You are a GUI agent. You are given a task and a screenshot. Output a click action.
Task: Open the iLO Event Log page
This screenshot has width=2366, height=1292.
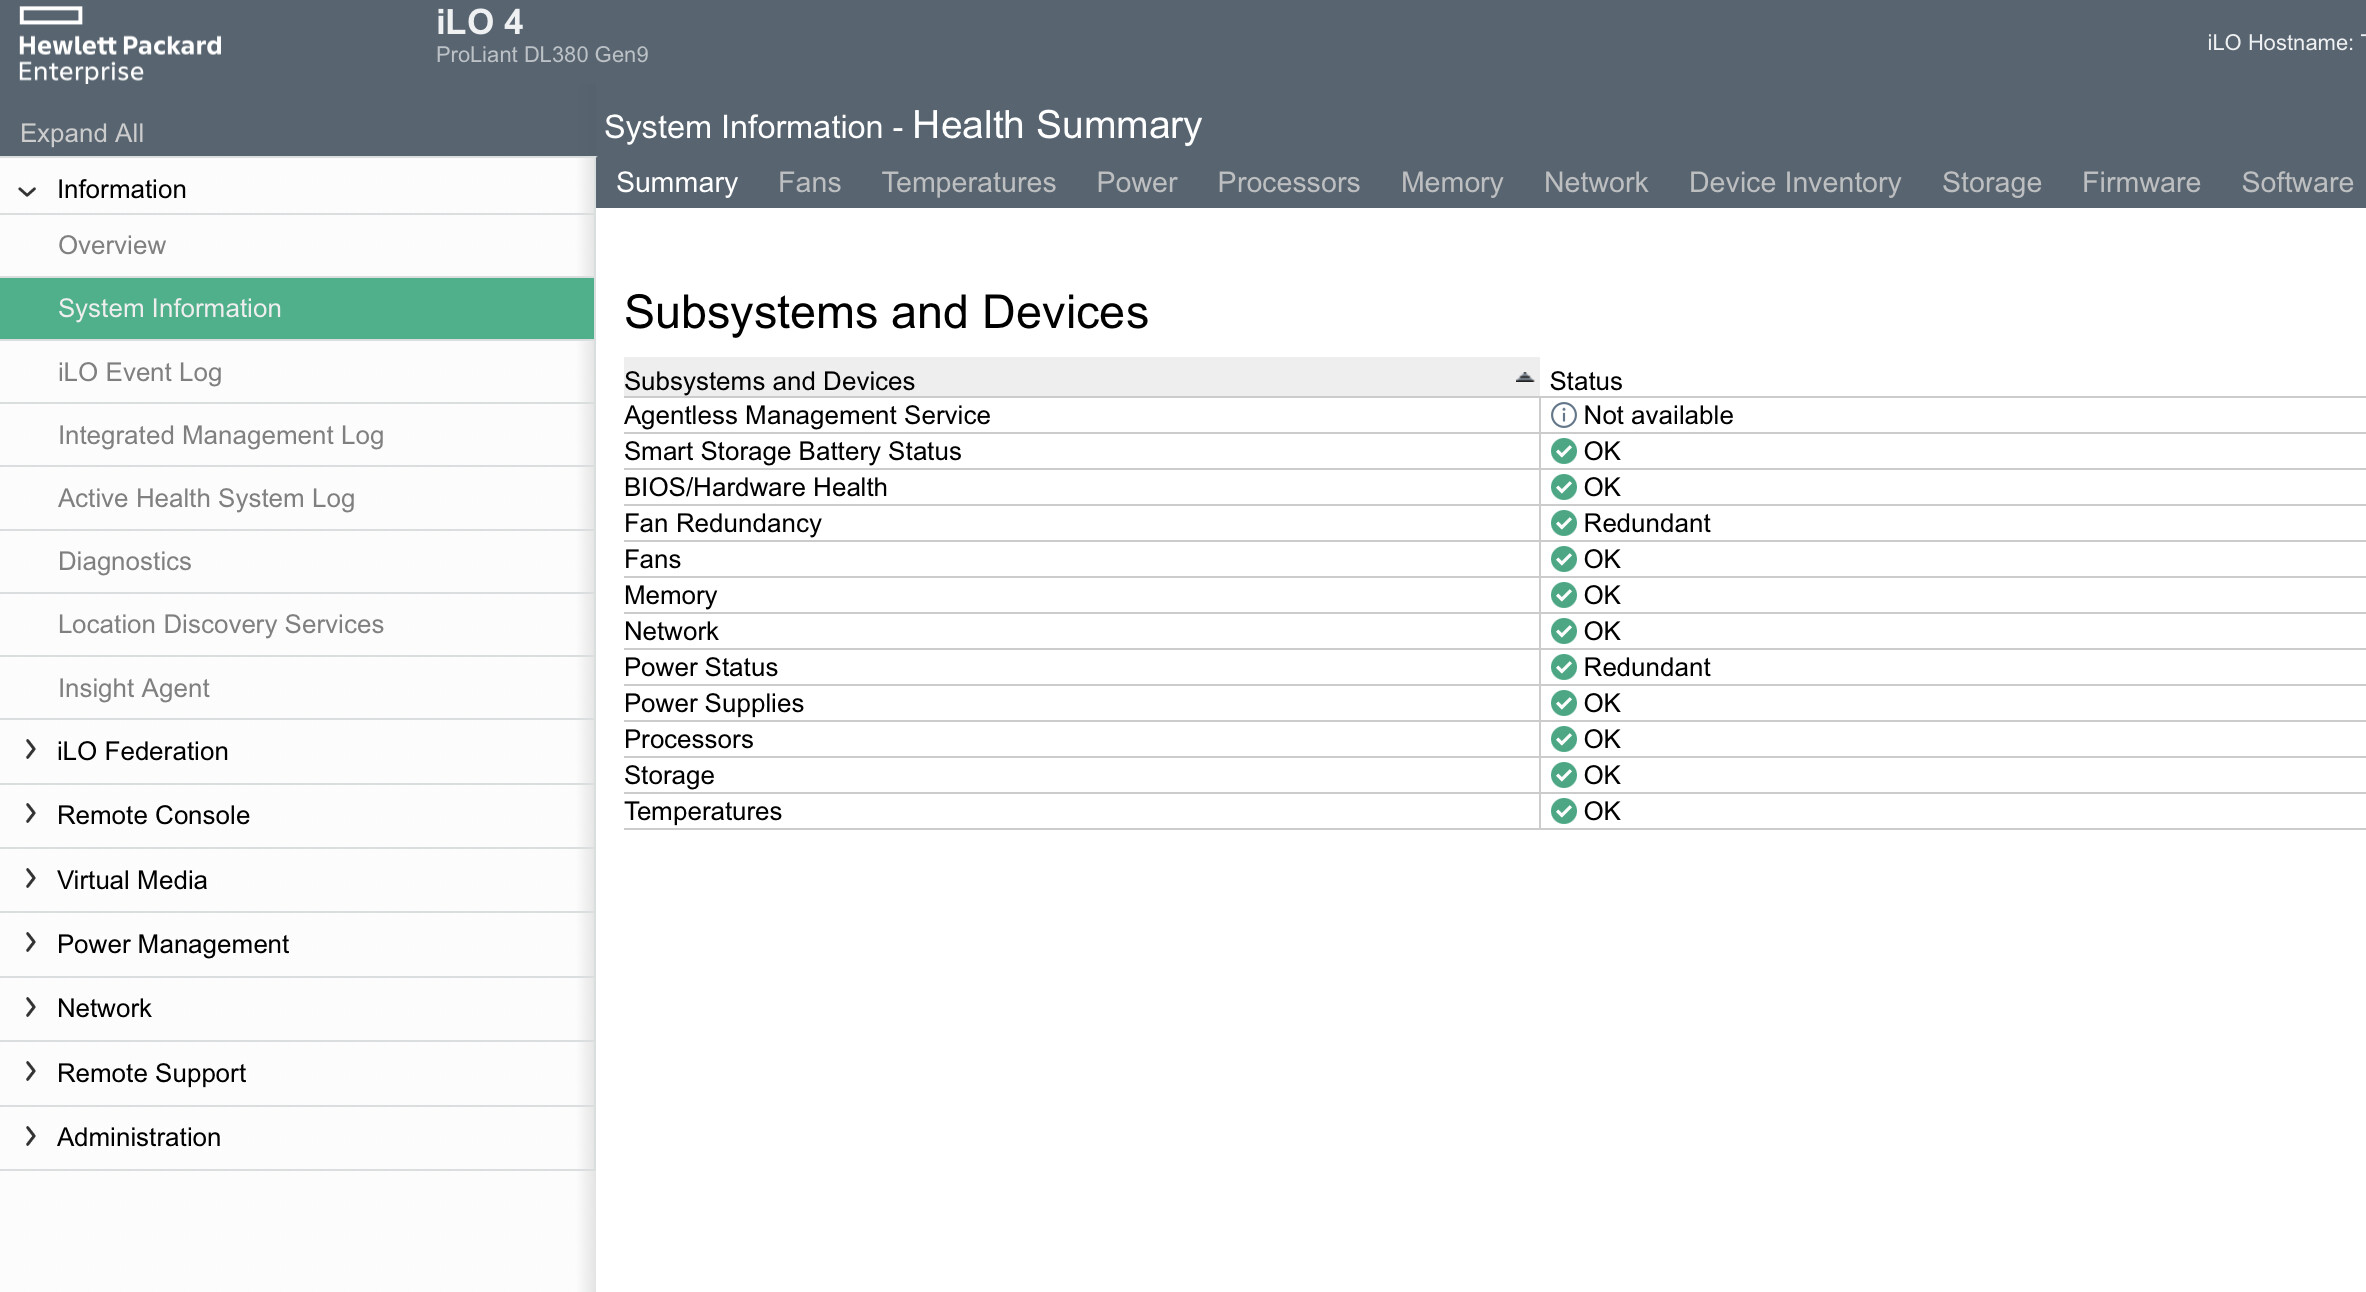click(140, 372)
